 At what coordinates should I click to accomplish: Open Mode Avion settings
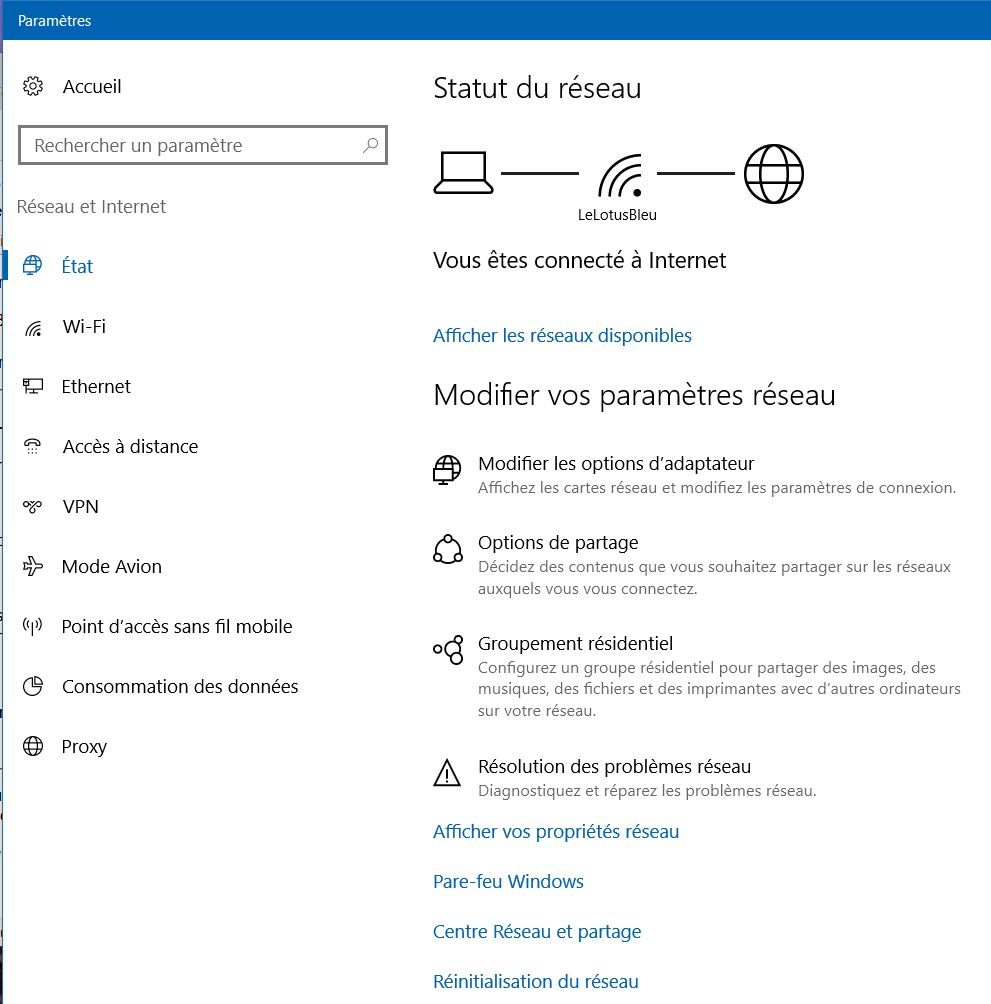click(x=111, y=567)
